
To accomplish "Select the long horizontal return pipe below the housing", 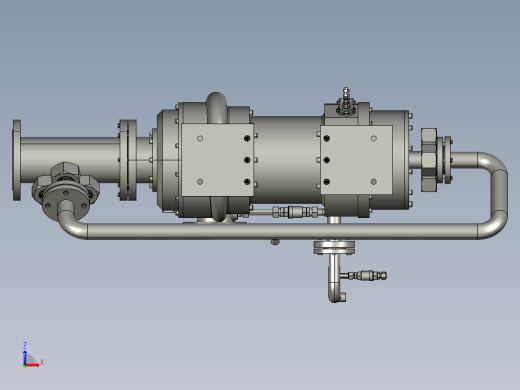I will [282, 231].
